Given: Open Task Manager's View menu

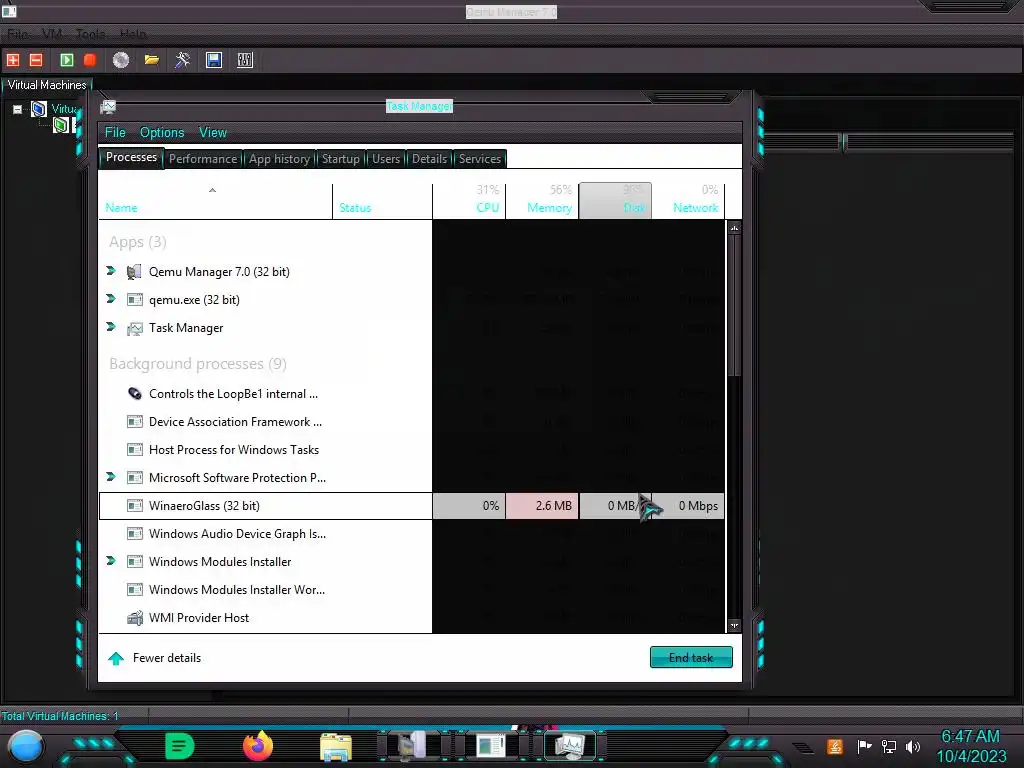Looking at the screenshot, I should coord(213,133).
